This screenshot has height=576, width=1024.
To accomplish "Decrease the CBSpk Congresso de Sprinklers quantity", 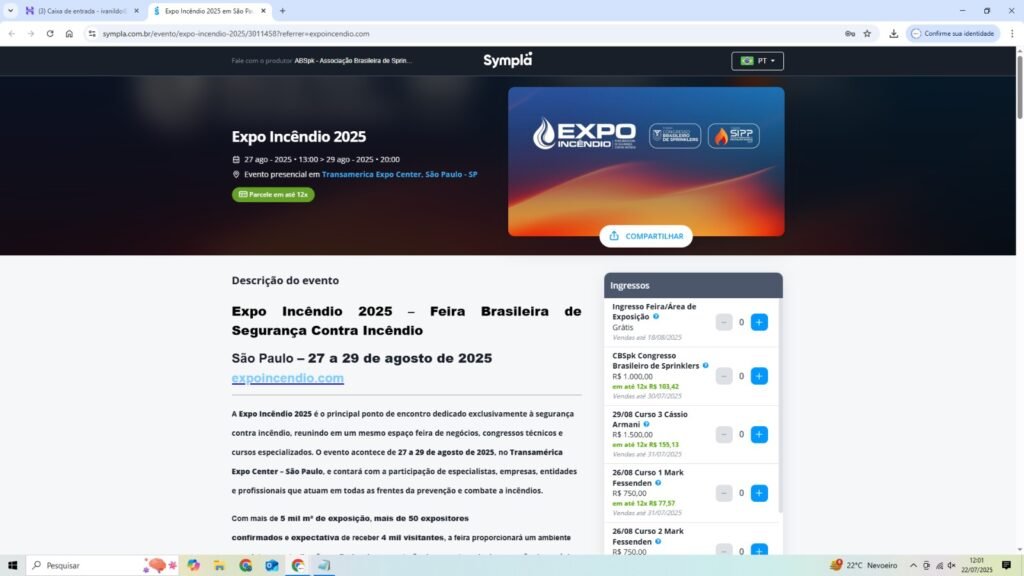I will (724, 376).
